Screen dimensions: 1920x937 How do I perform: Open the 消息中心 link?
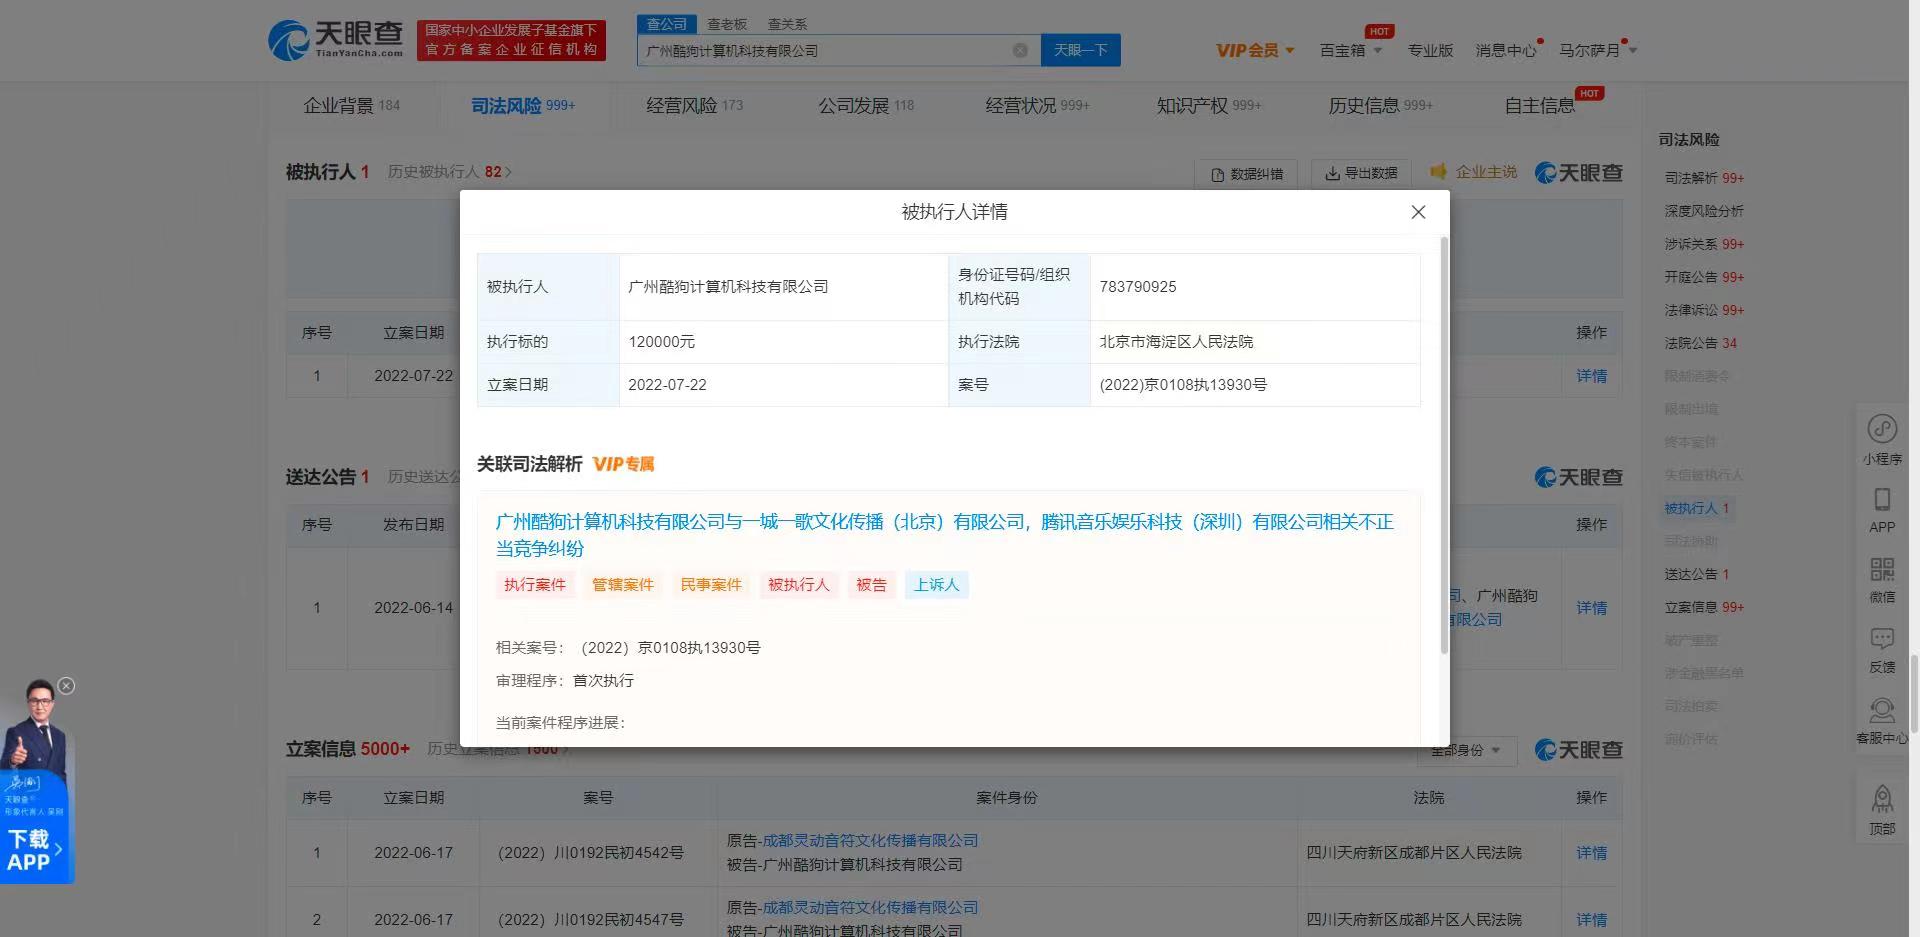pyautogui.click(x=1506, y=50)
